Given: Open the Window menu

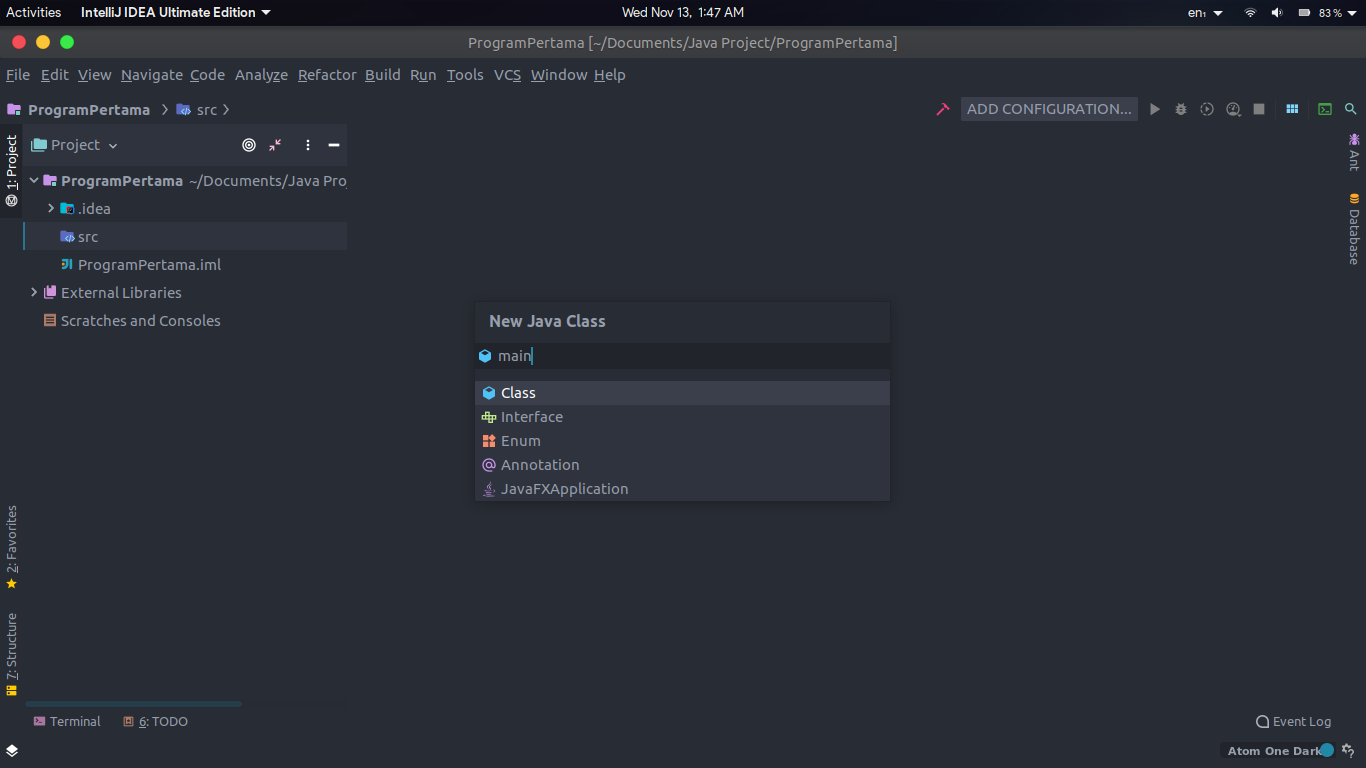Looking at the screenshot, I should click(x=559, y=75).
